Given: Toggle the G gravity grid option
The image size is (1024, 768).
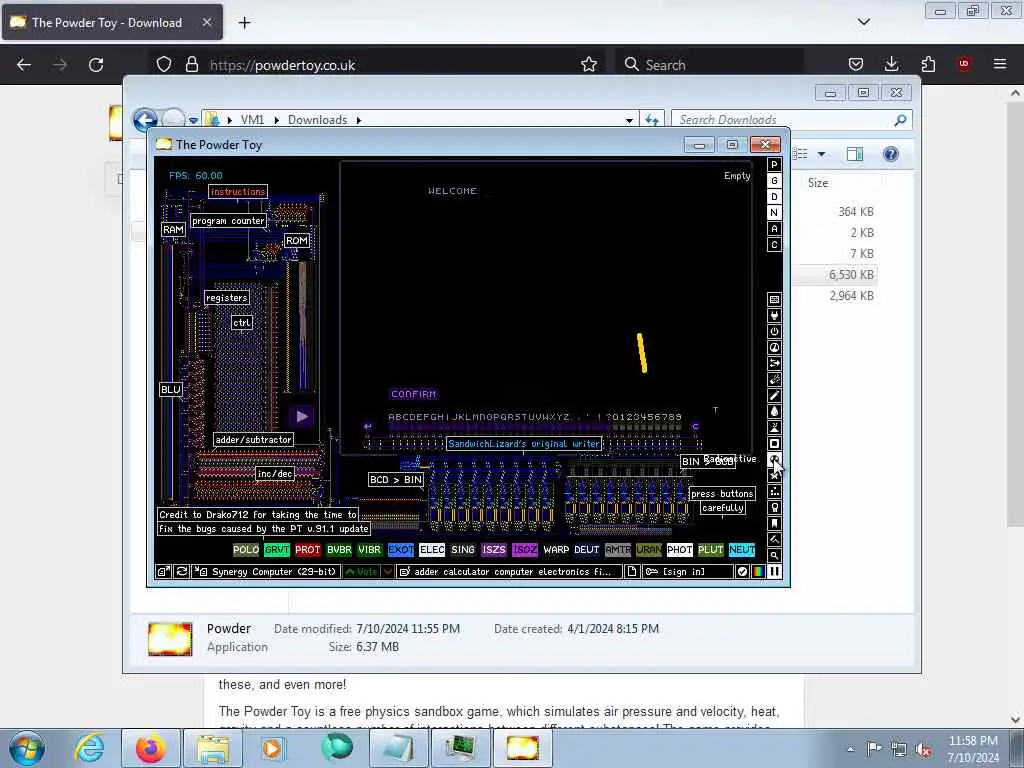Looking at the screenshot, I should (774, 181).
